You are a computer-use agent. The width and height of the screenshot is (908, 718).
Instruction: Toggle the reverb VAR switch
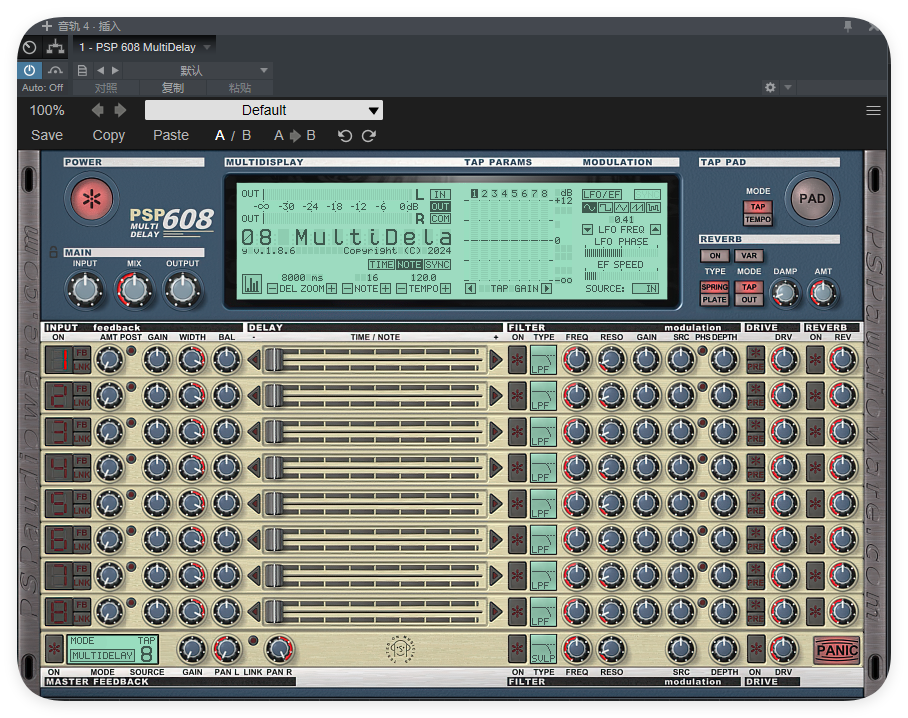(x=749, y=256)
